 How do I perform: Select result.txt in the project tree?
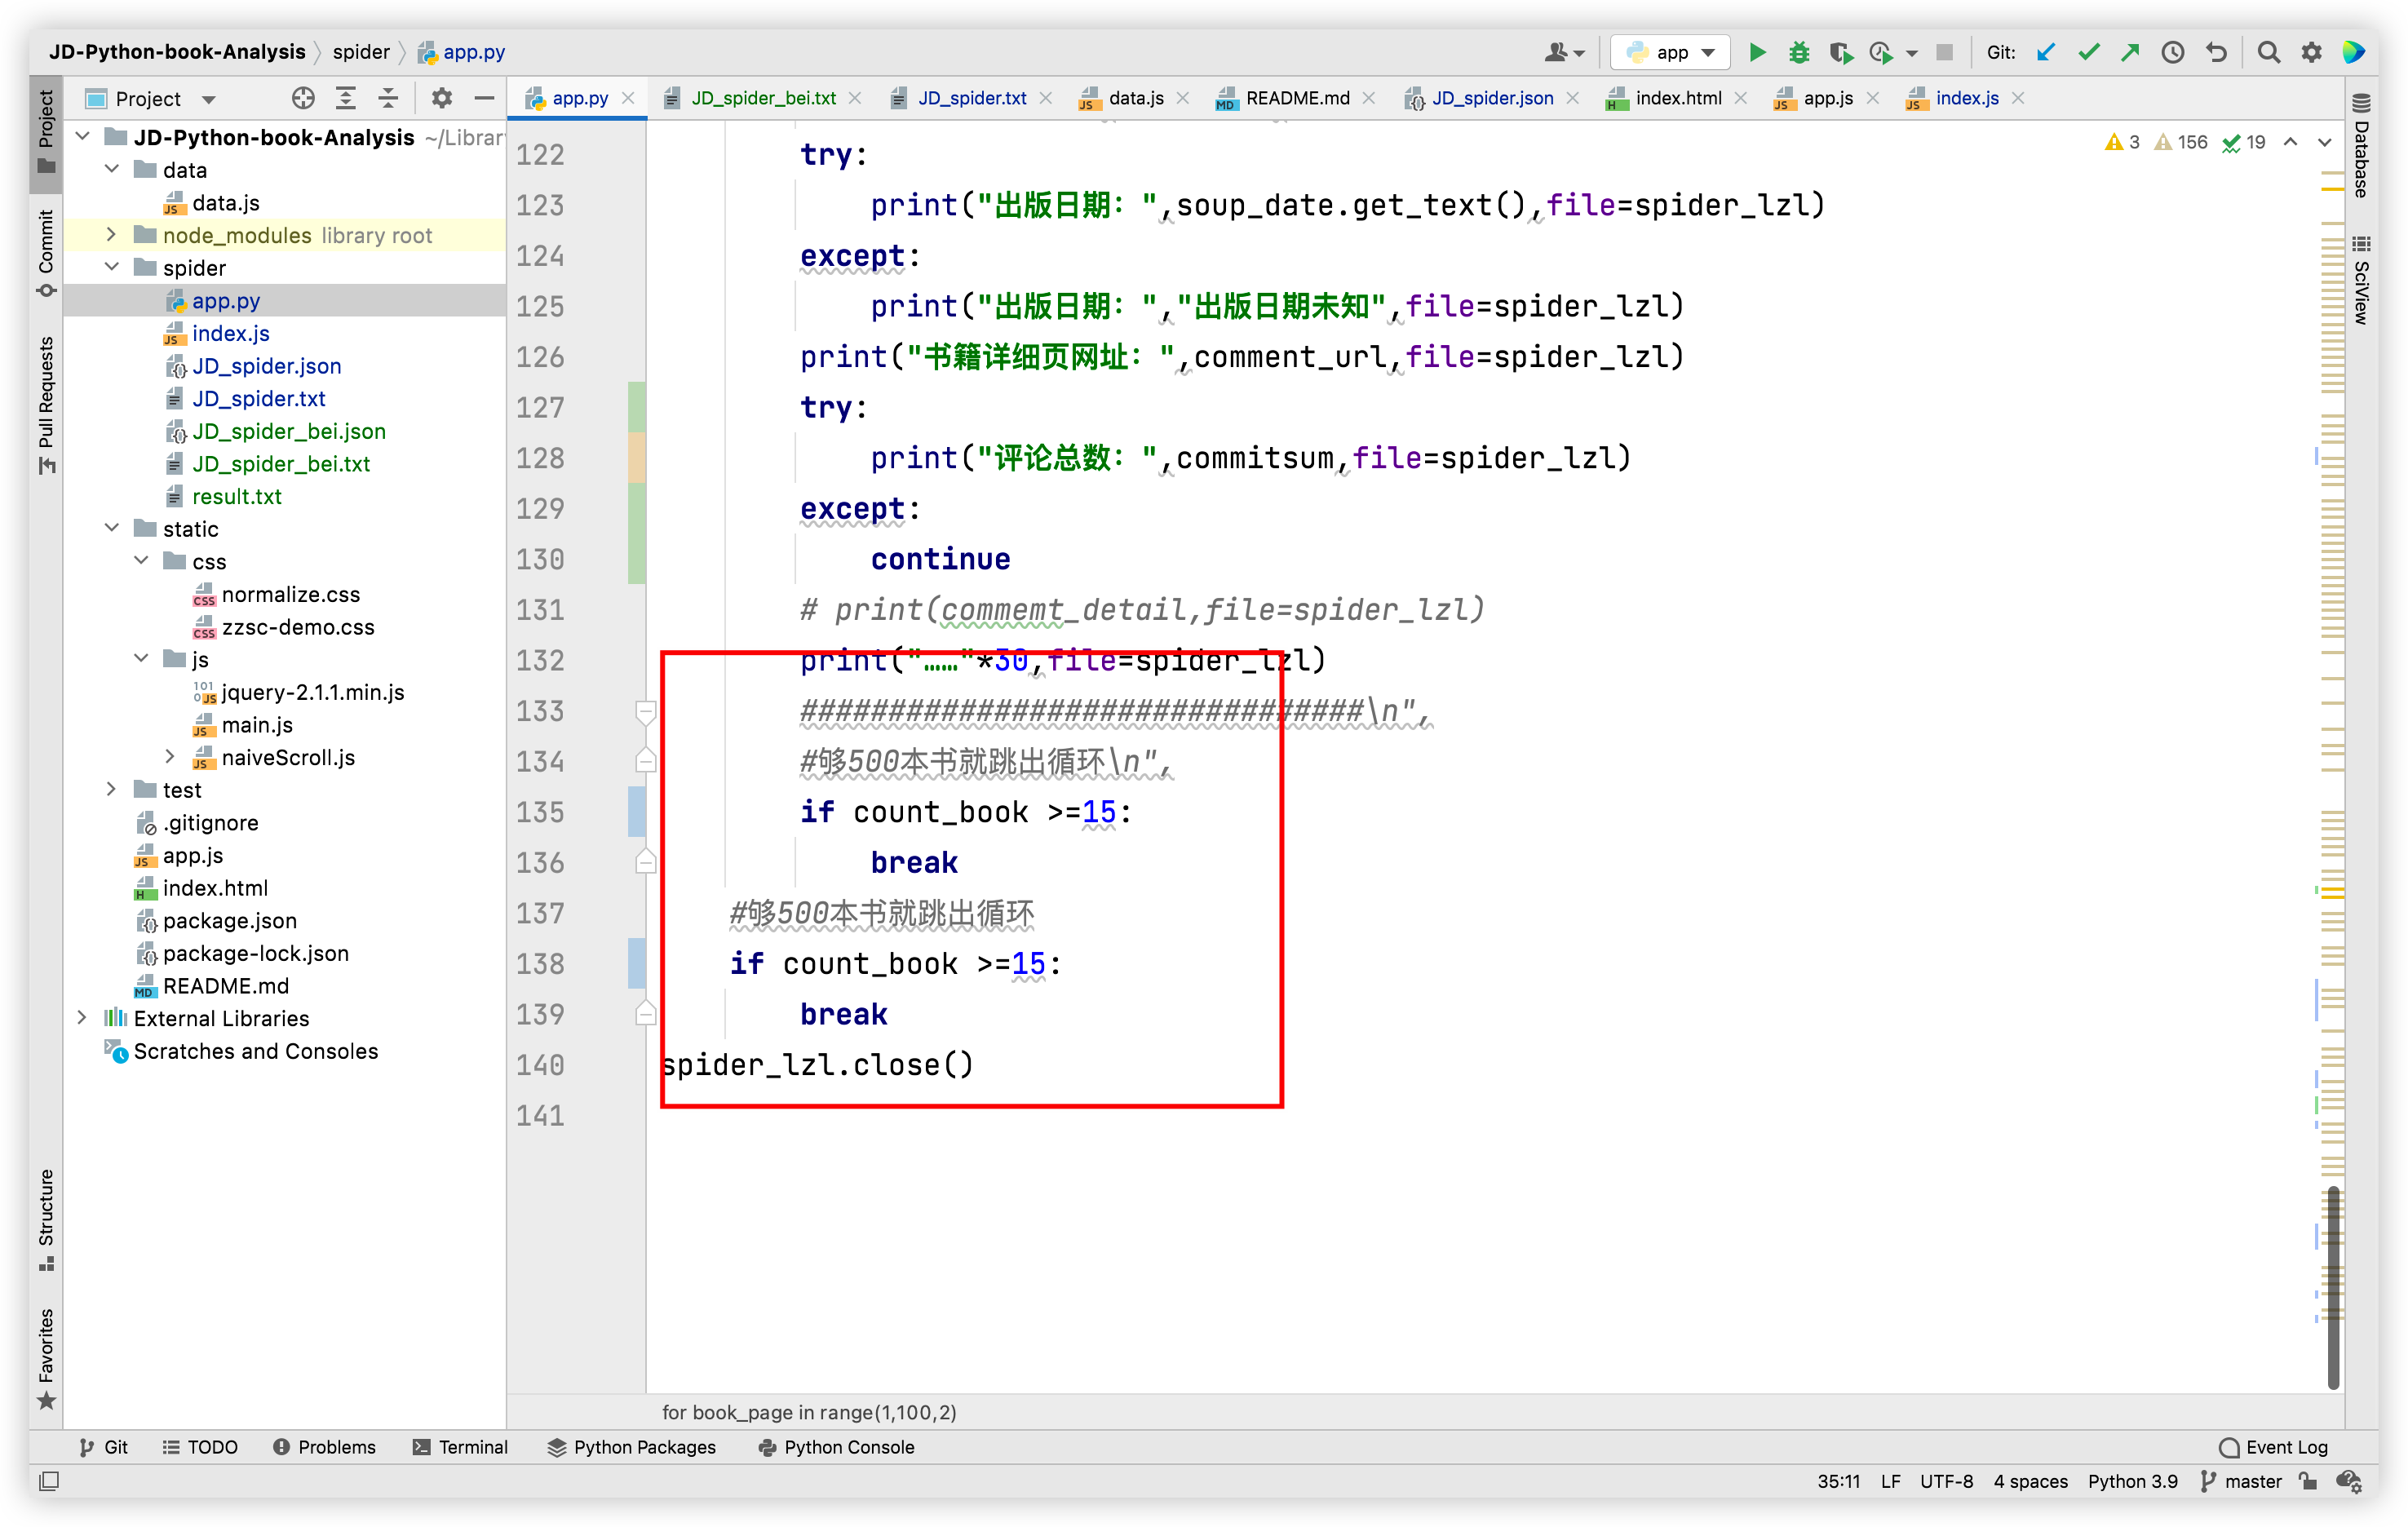pyautogui.click(x=236, y=496)
